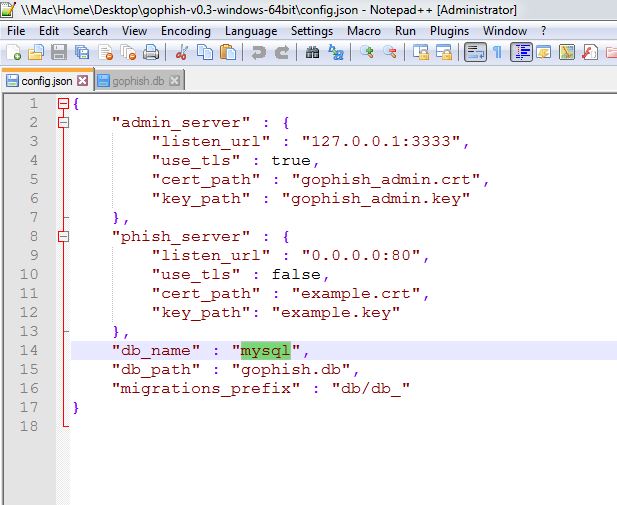617x505 pixels.
Task: Toggle word wrap toolbar button
Action: (475, 52)
